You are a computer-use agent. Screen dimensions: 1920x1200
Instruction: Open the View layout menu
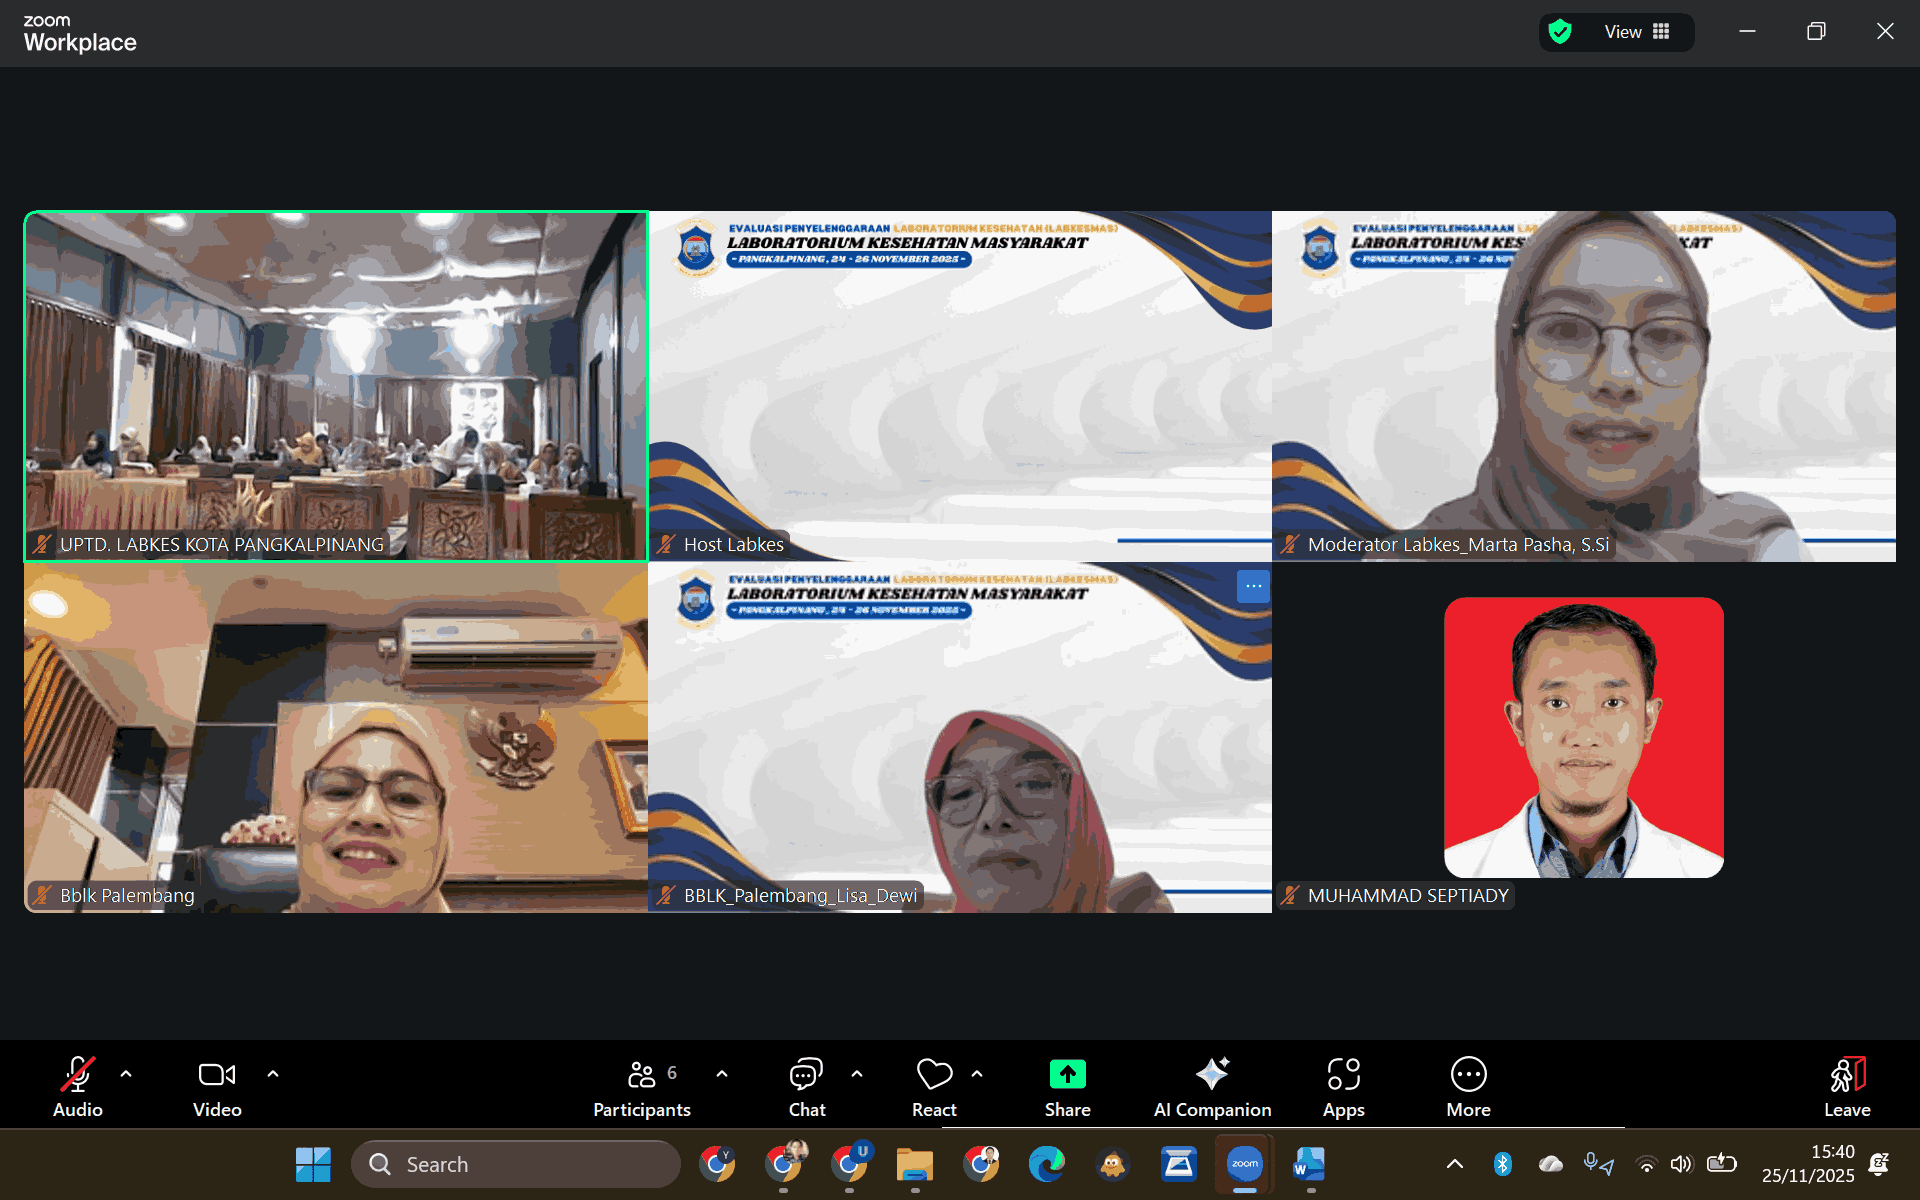coord(1637,32)
